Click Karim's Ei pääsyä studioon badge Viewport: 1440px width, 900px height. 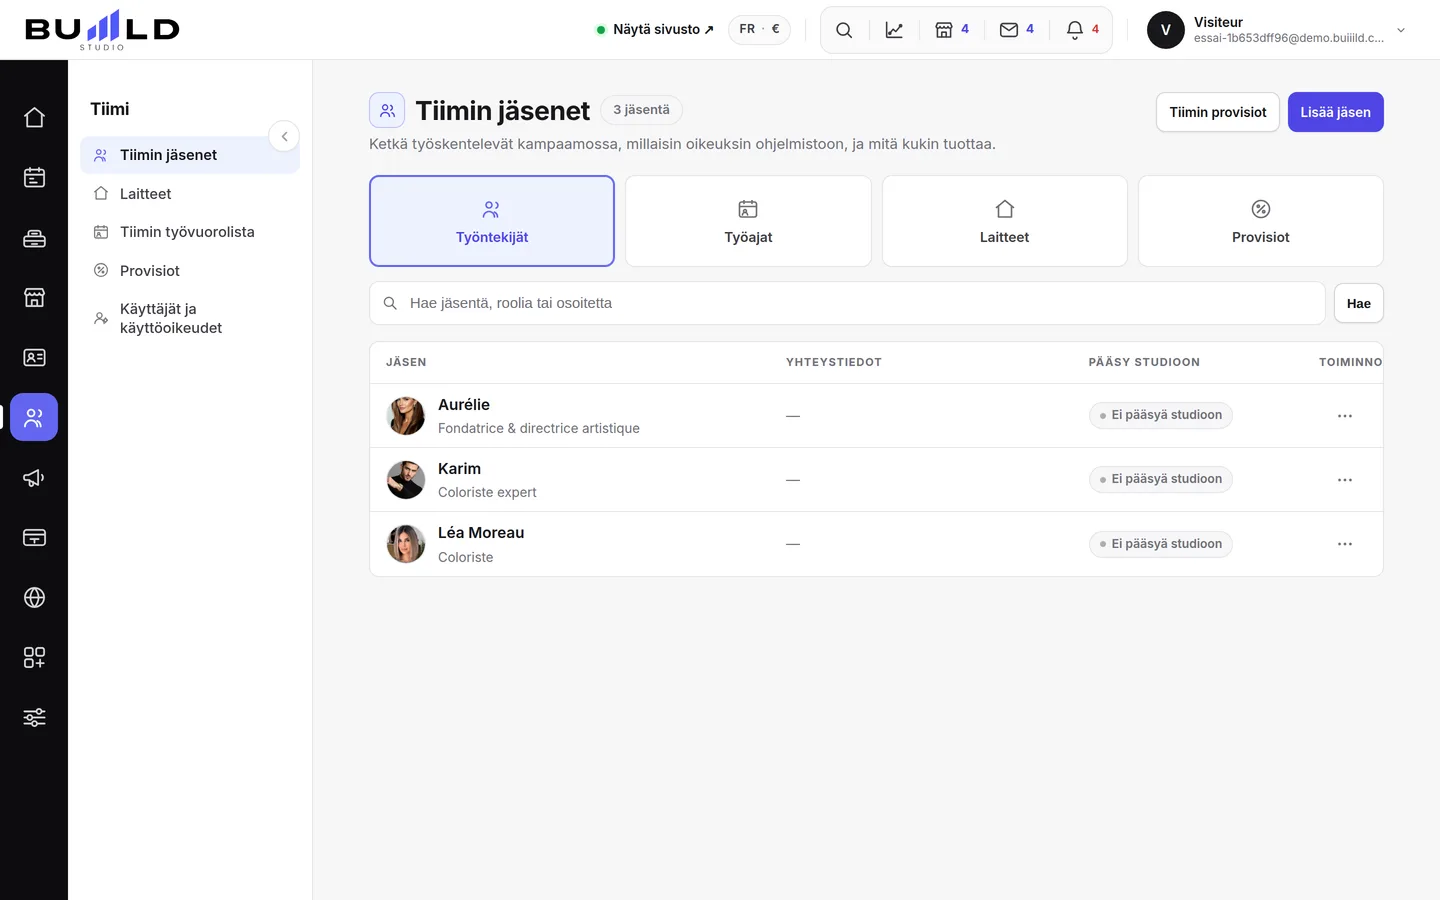1160,479
